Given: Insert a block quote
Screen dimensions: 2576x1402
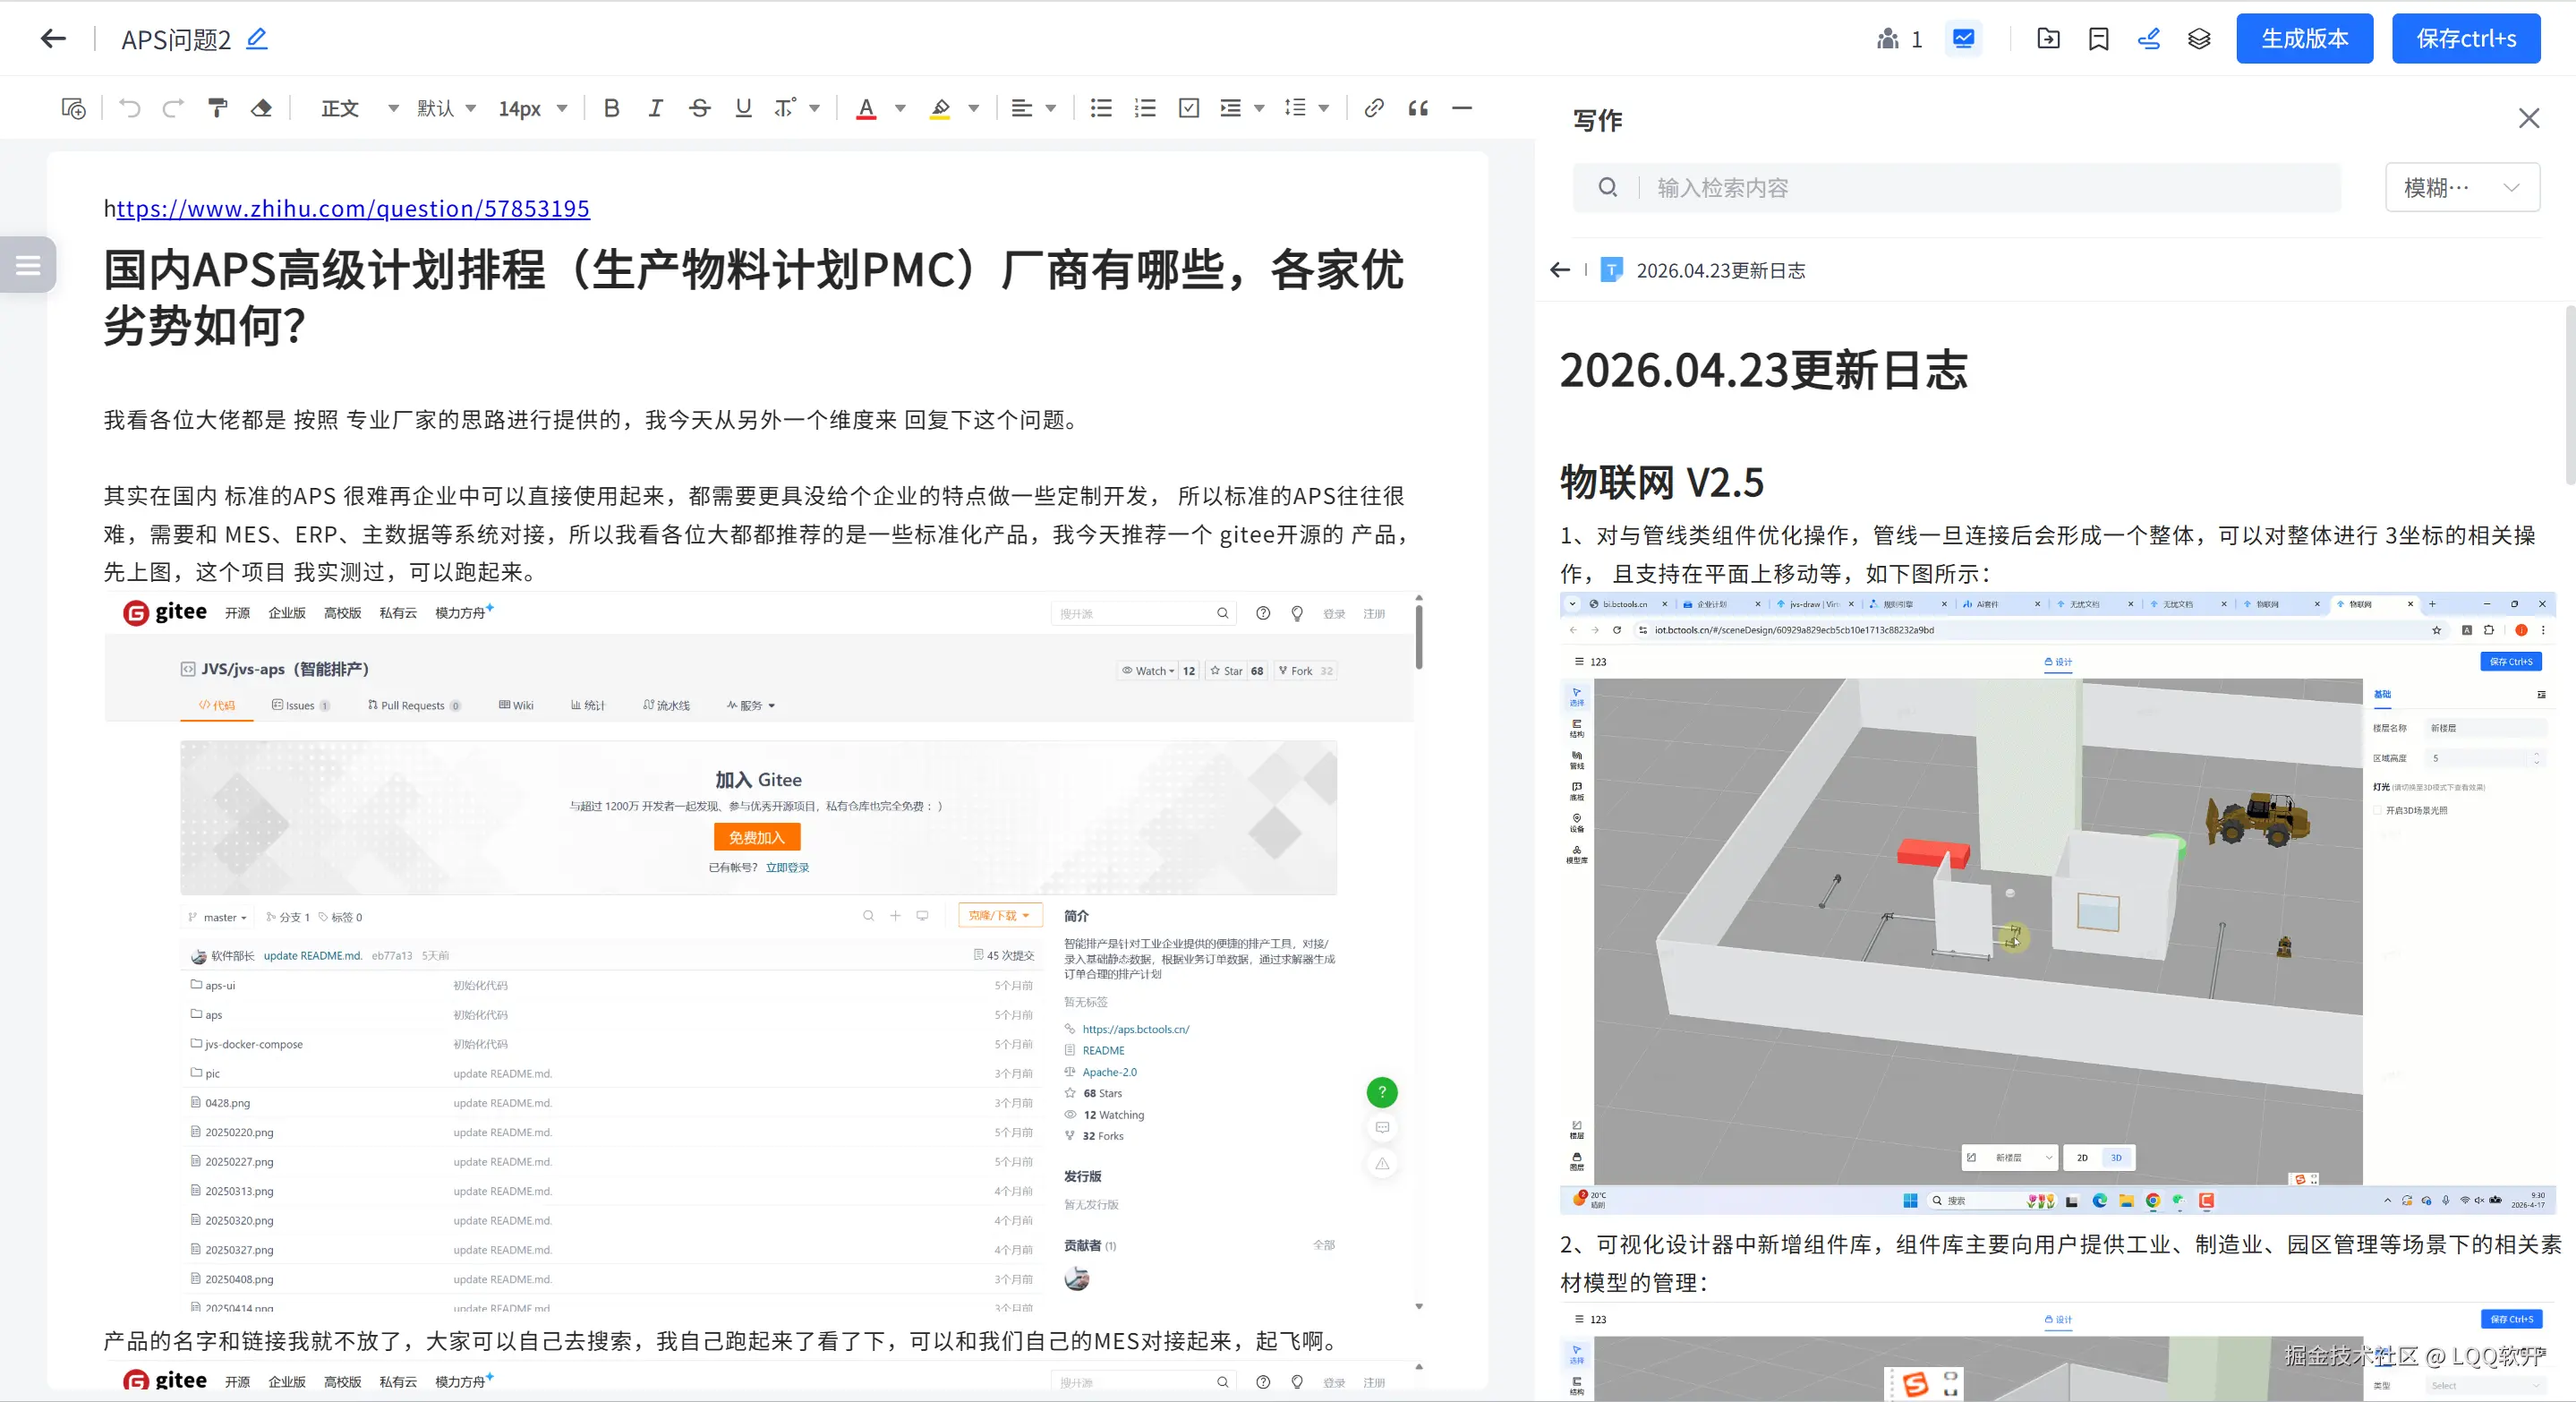Looking at the screenshot, I should click(1418, 108).
